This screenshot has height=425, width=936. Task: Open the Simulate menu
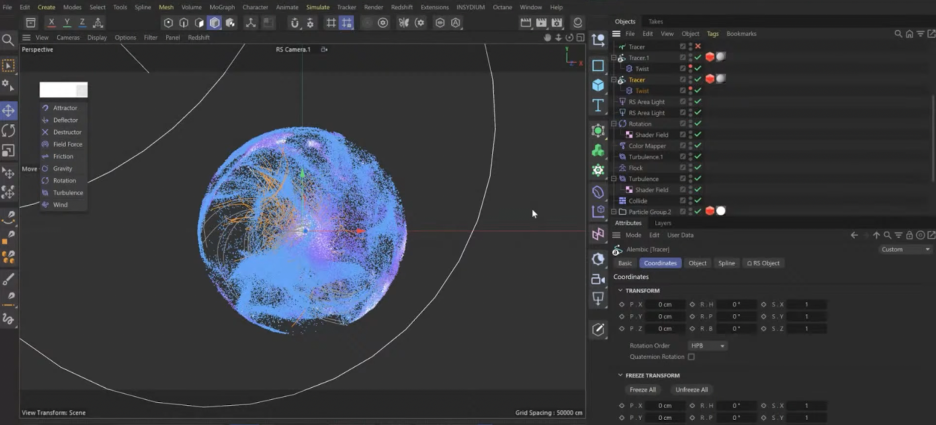click(318, 7)
